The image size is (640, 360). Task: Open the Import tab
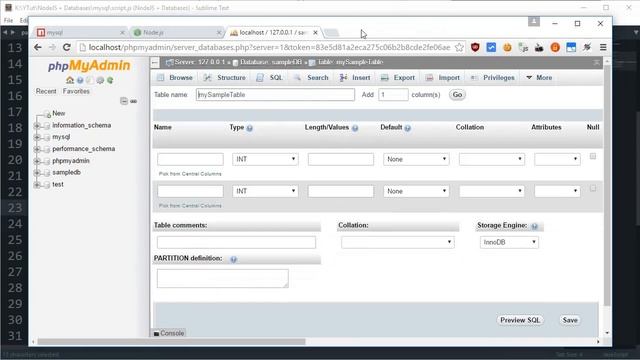(442, 78)
